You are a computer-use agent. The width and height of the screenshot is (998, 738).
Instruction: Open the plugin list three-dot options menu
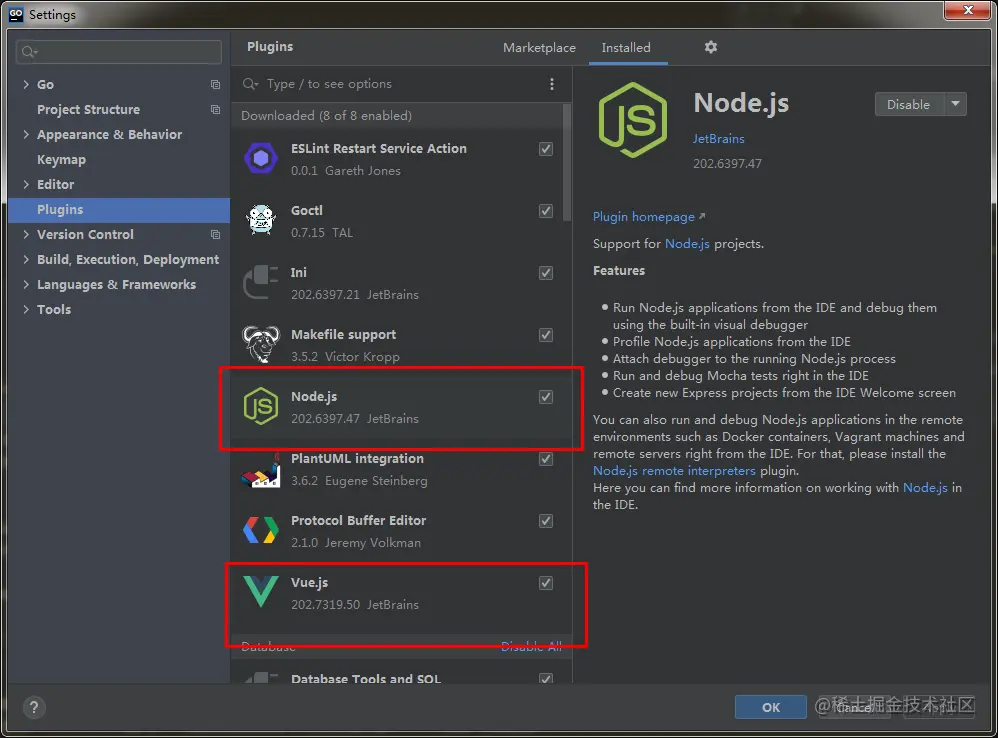[x=552, y=84]
